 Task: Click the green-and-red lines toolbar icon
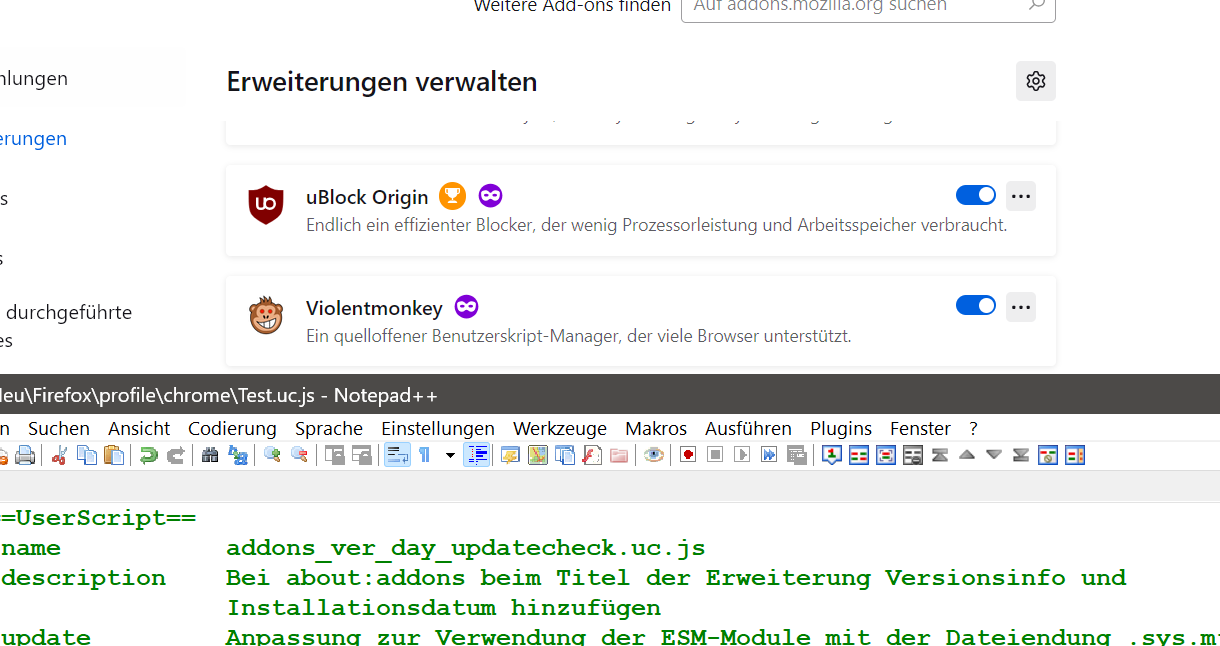[859, 455]
